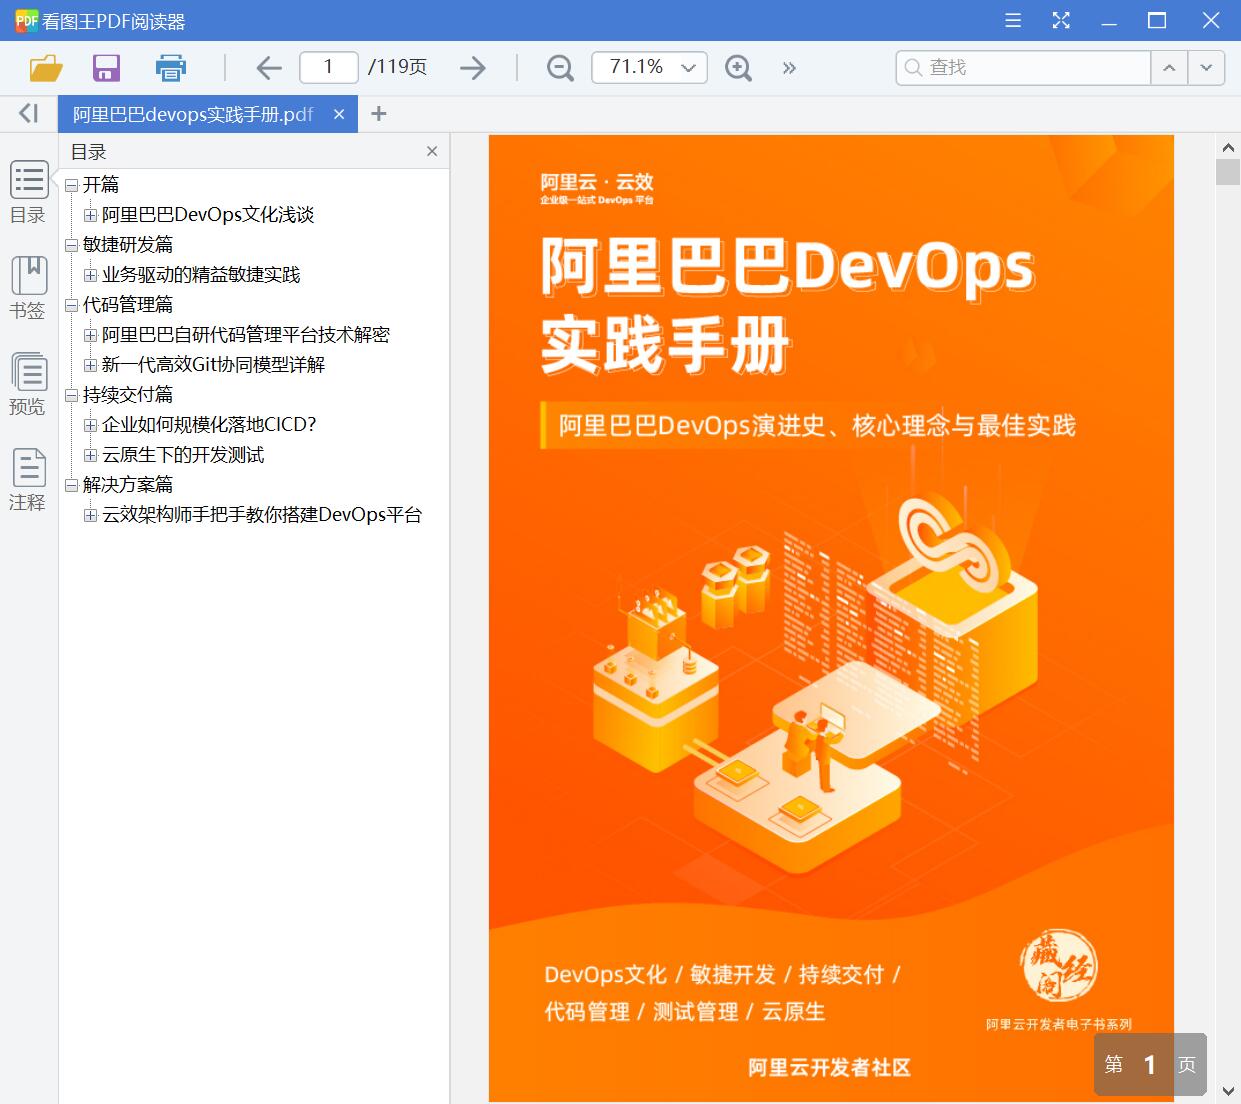
Task: Expand 阿里巴巴自研代码管理平台技术解密 node
Action: coord(90,335)
